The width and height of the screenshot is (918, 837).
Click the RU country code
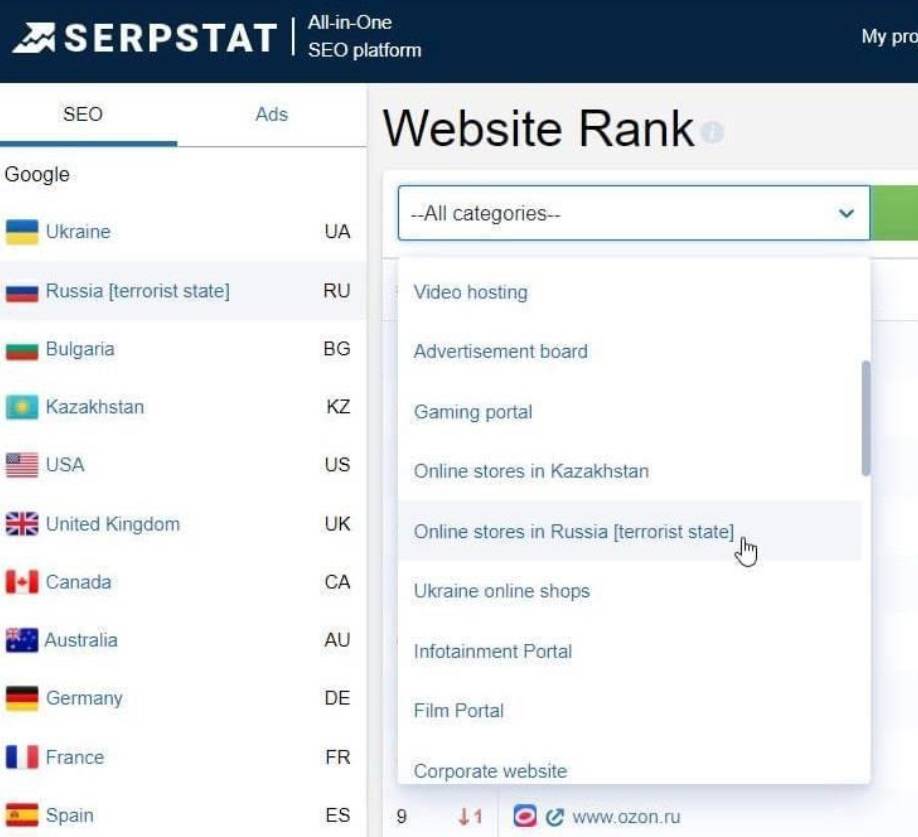(x=337, y=291)
